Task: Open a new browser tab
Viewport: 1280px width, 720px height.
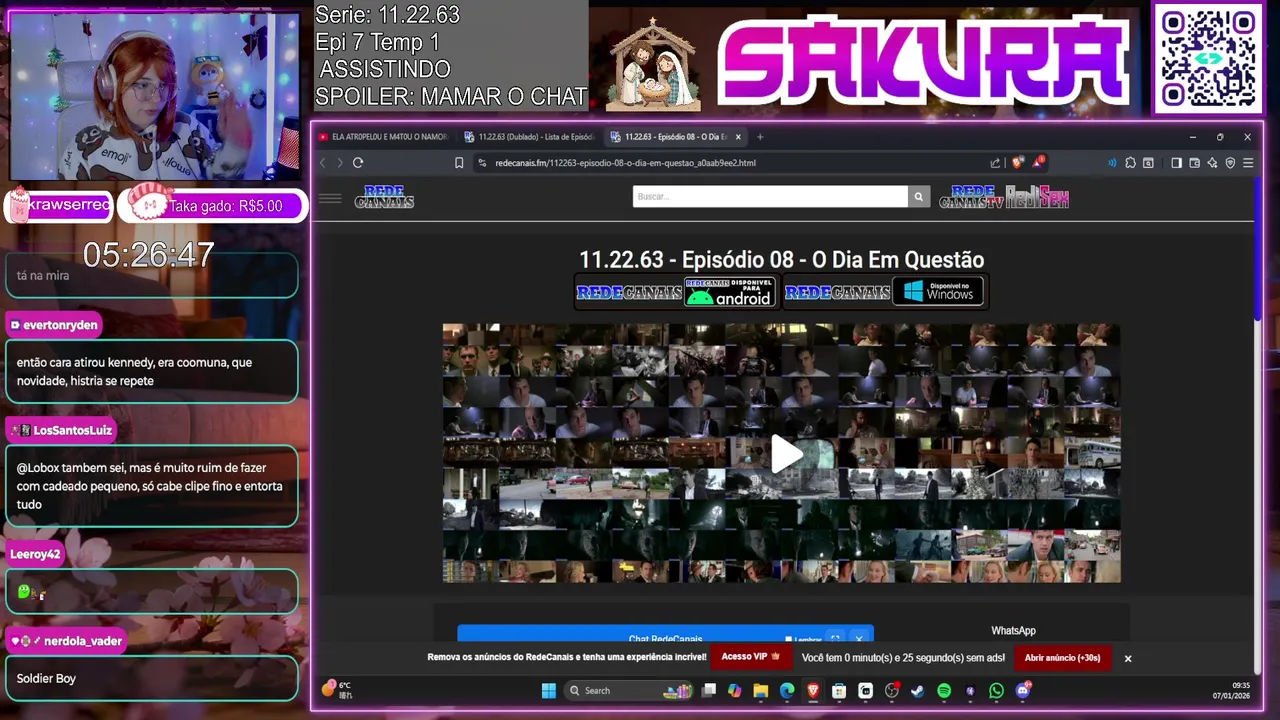Action: coord(760,137)
